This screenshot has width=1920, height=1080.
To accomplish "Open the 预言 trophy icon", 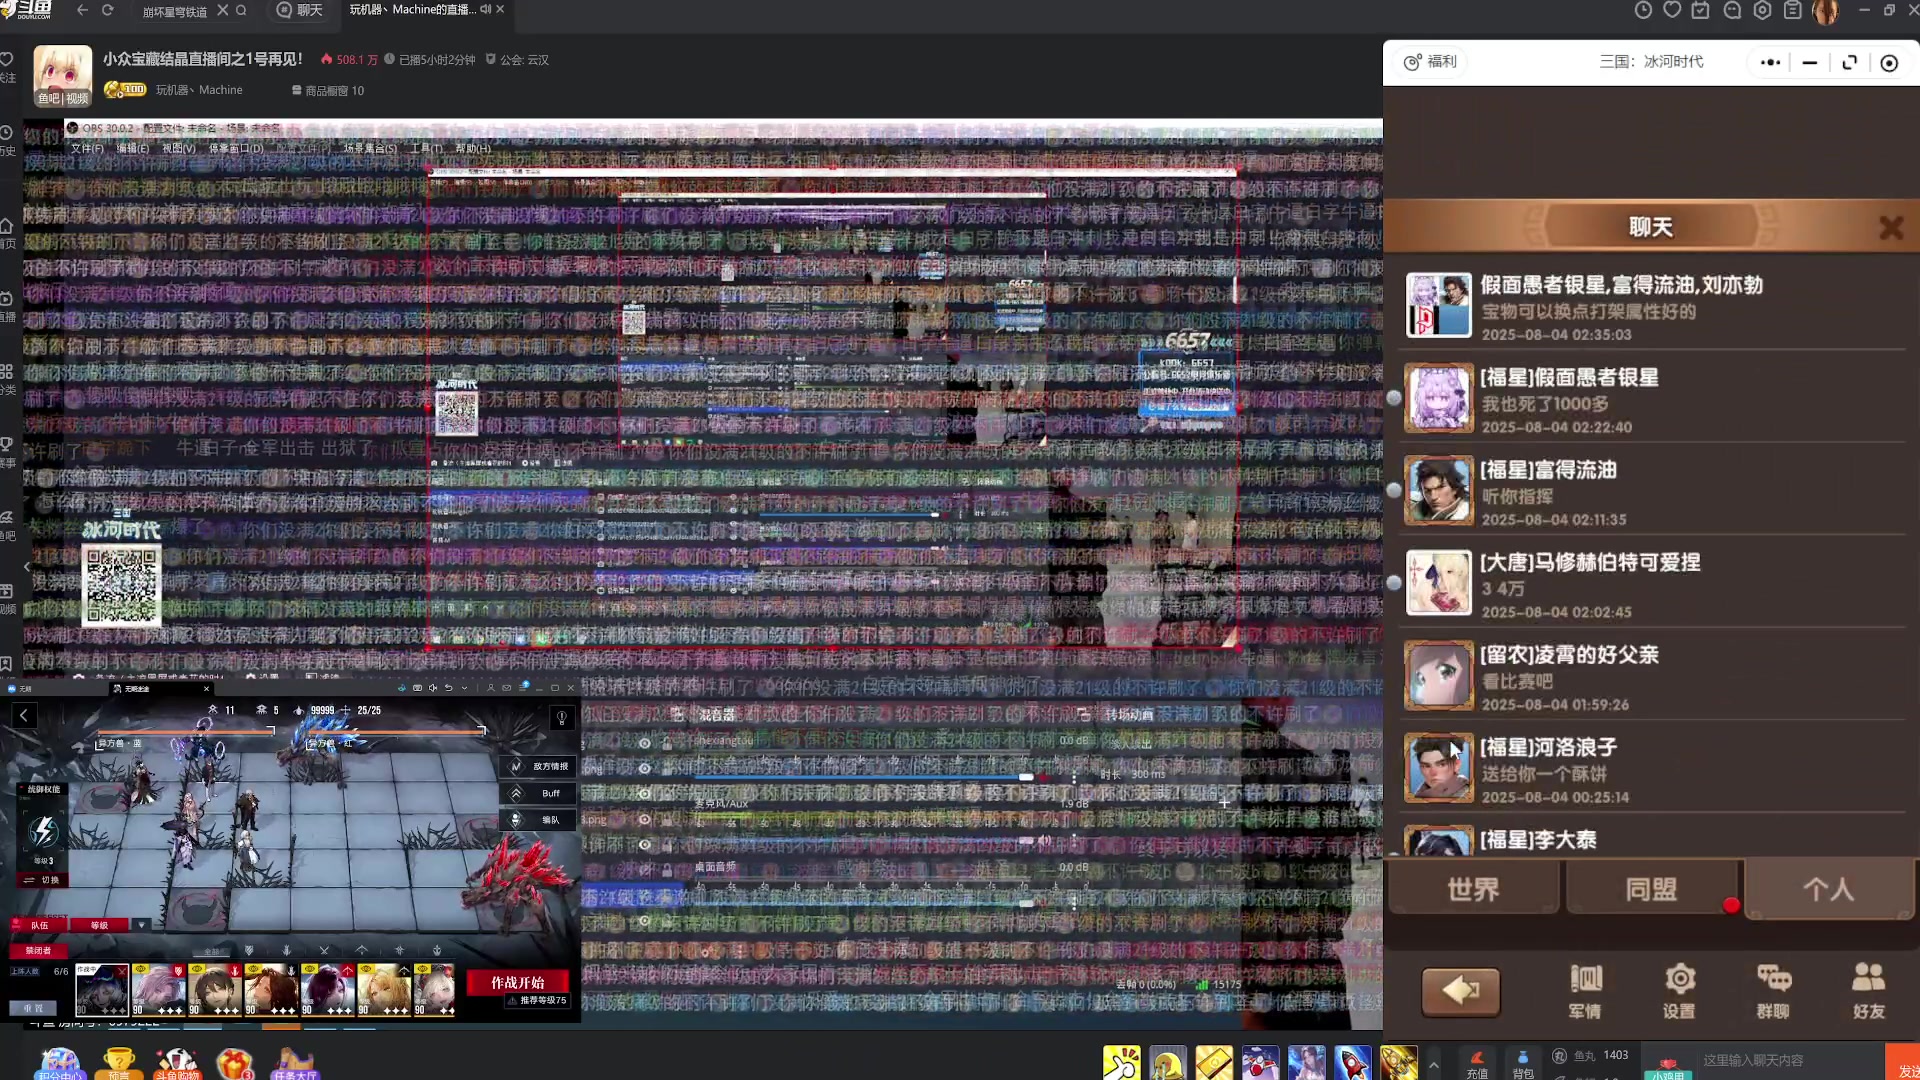I will [119, 1064].
